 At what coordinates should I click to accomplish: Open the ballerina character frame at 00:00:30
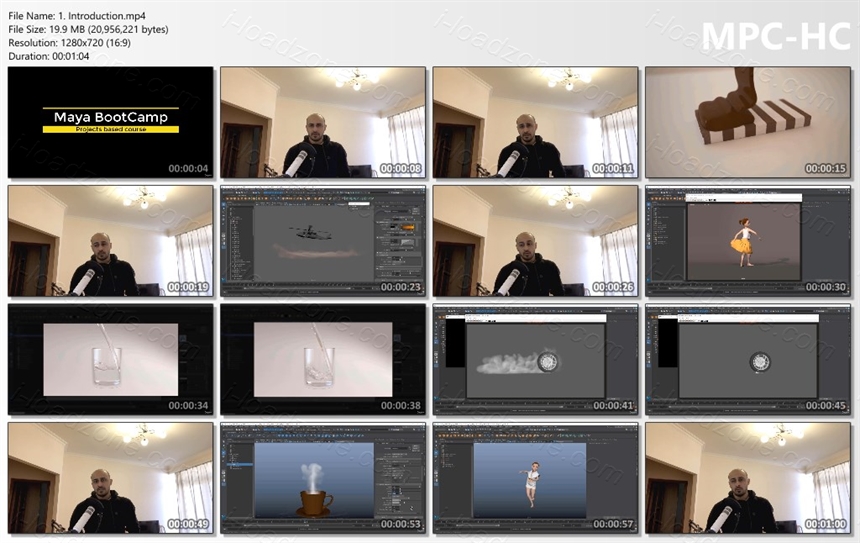point(748,241)
